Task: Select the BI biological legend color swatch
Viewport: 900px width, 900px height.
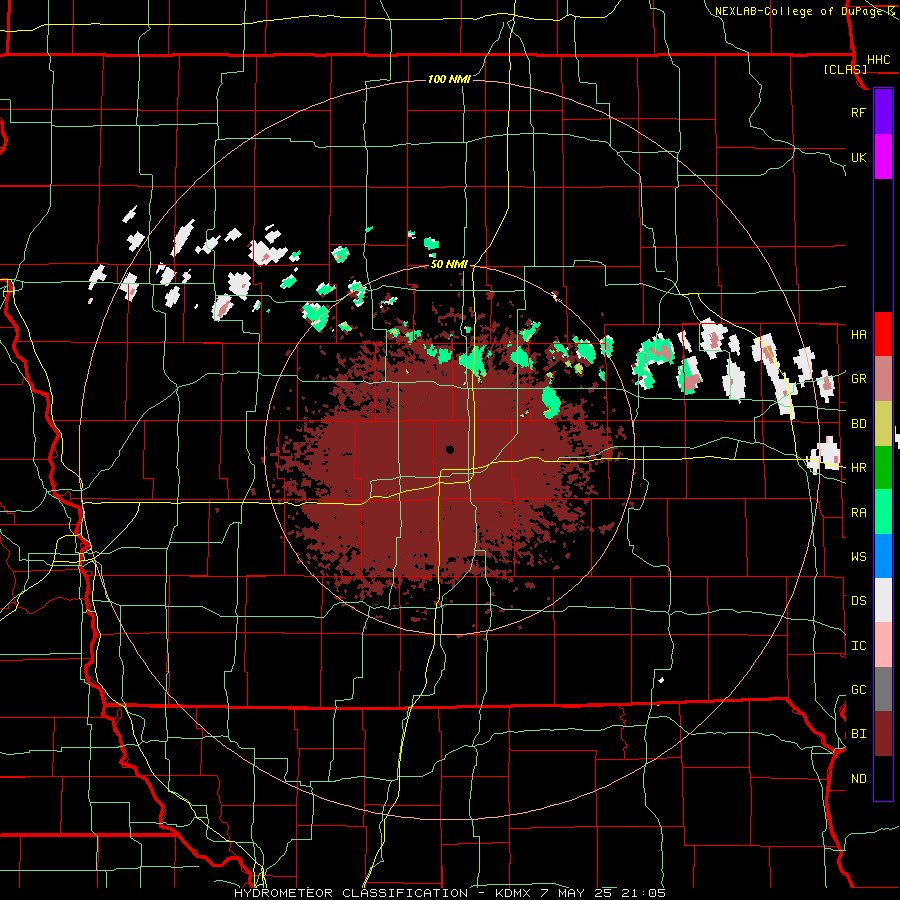Action: [x=883, y=734]
